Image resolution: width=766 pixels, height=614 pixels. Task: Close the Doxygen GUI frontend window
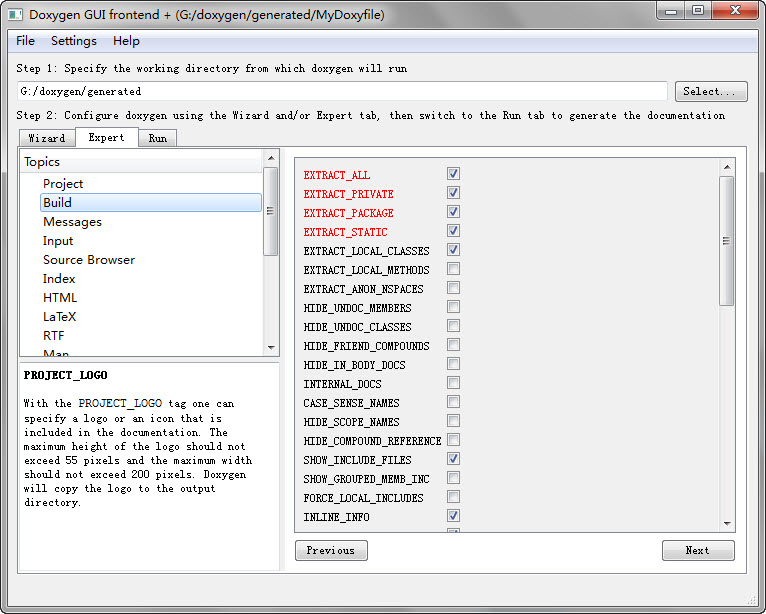[735, 11]
